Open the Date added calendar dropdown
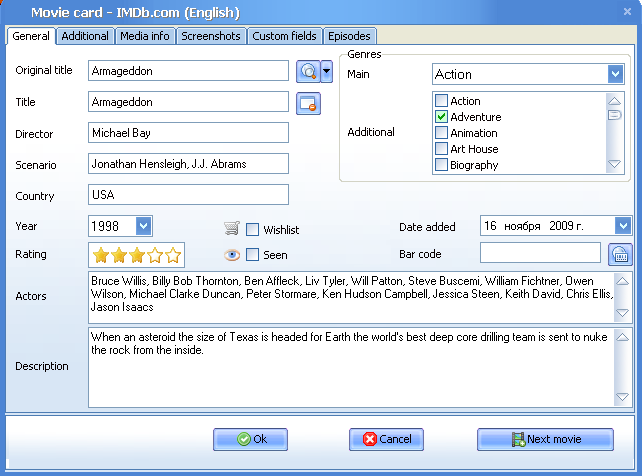 tap(623, 226)
